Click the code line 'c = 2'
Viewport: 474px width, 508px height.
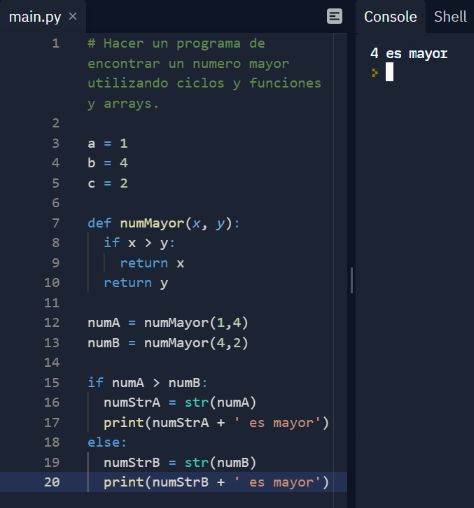click(107, 183)
